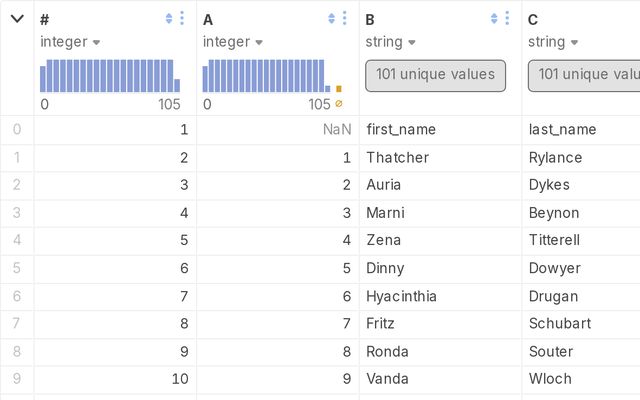Click column B 101 unique values button

click(x=436, y=75)
